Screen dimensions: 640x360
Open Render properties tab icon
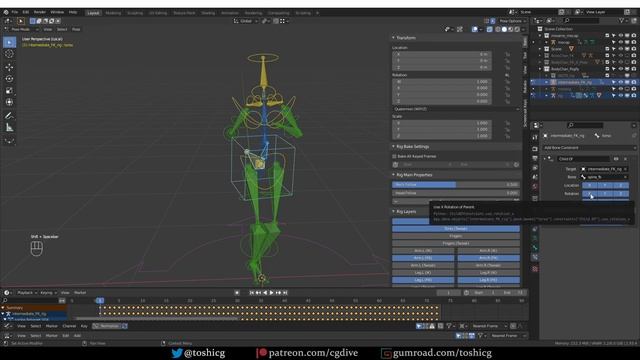pos(535,149)
